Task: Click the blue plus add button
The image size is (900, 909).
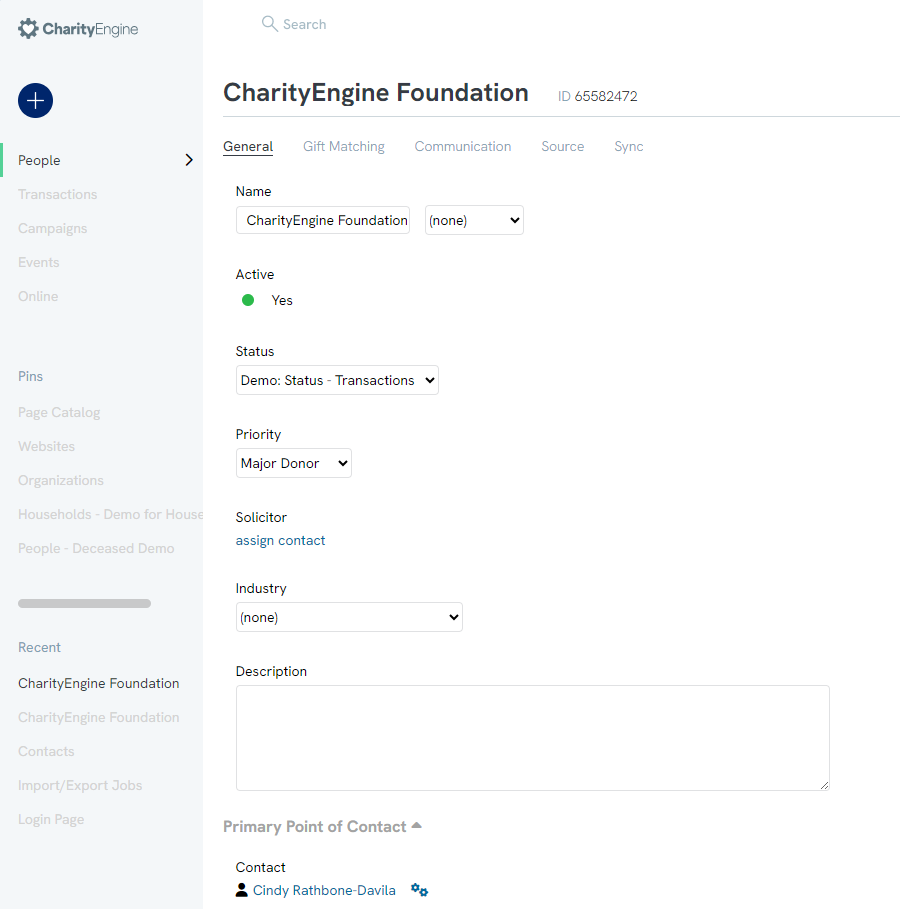Action: point(35,101)
